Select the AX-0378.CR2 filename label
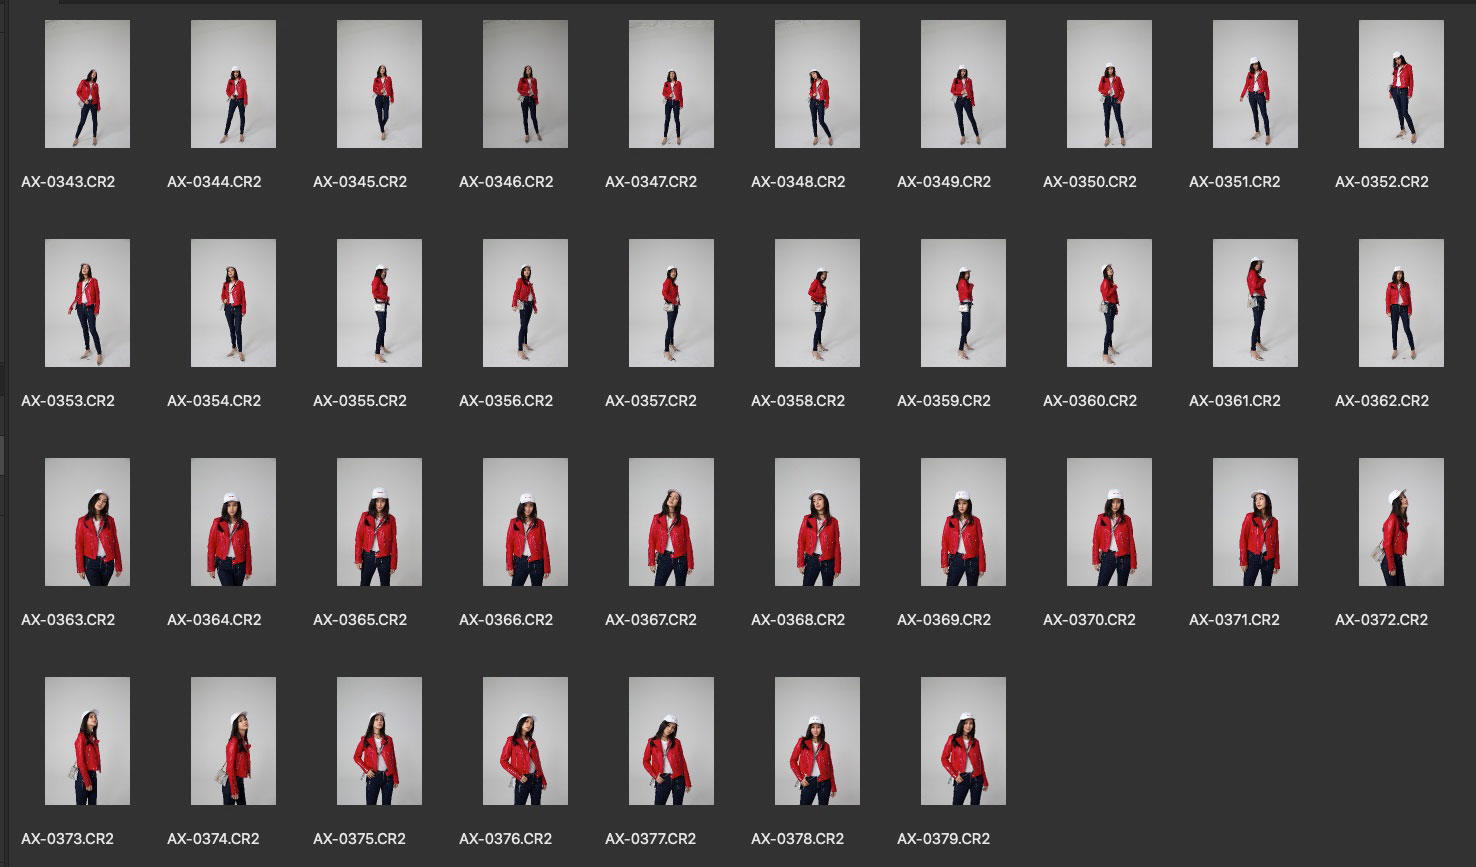This screenshot has width=1476, height=867. pos(797,839)
